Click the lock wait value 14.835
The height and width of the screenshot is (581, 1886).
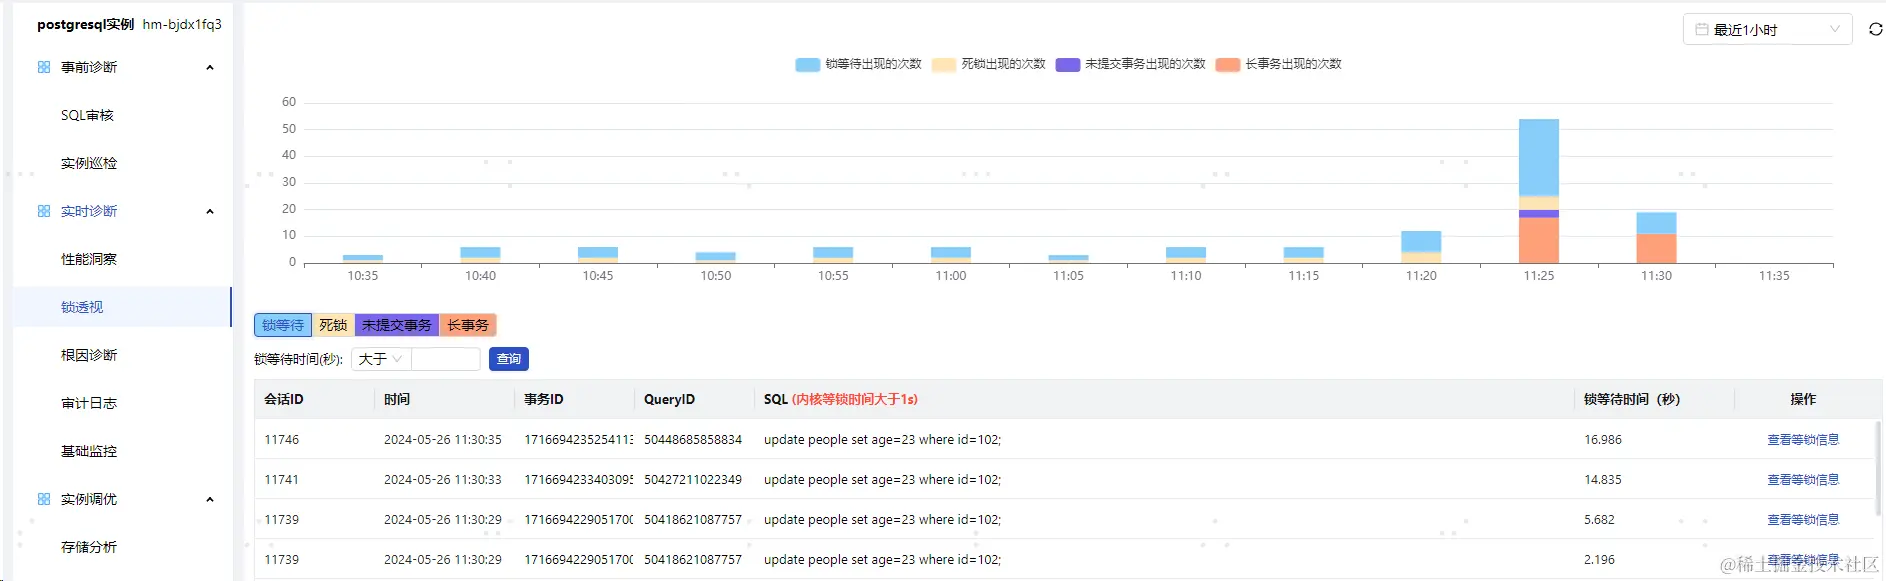(1603, 480)
